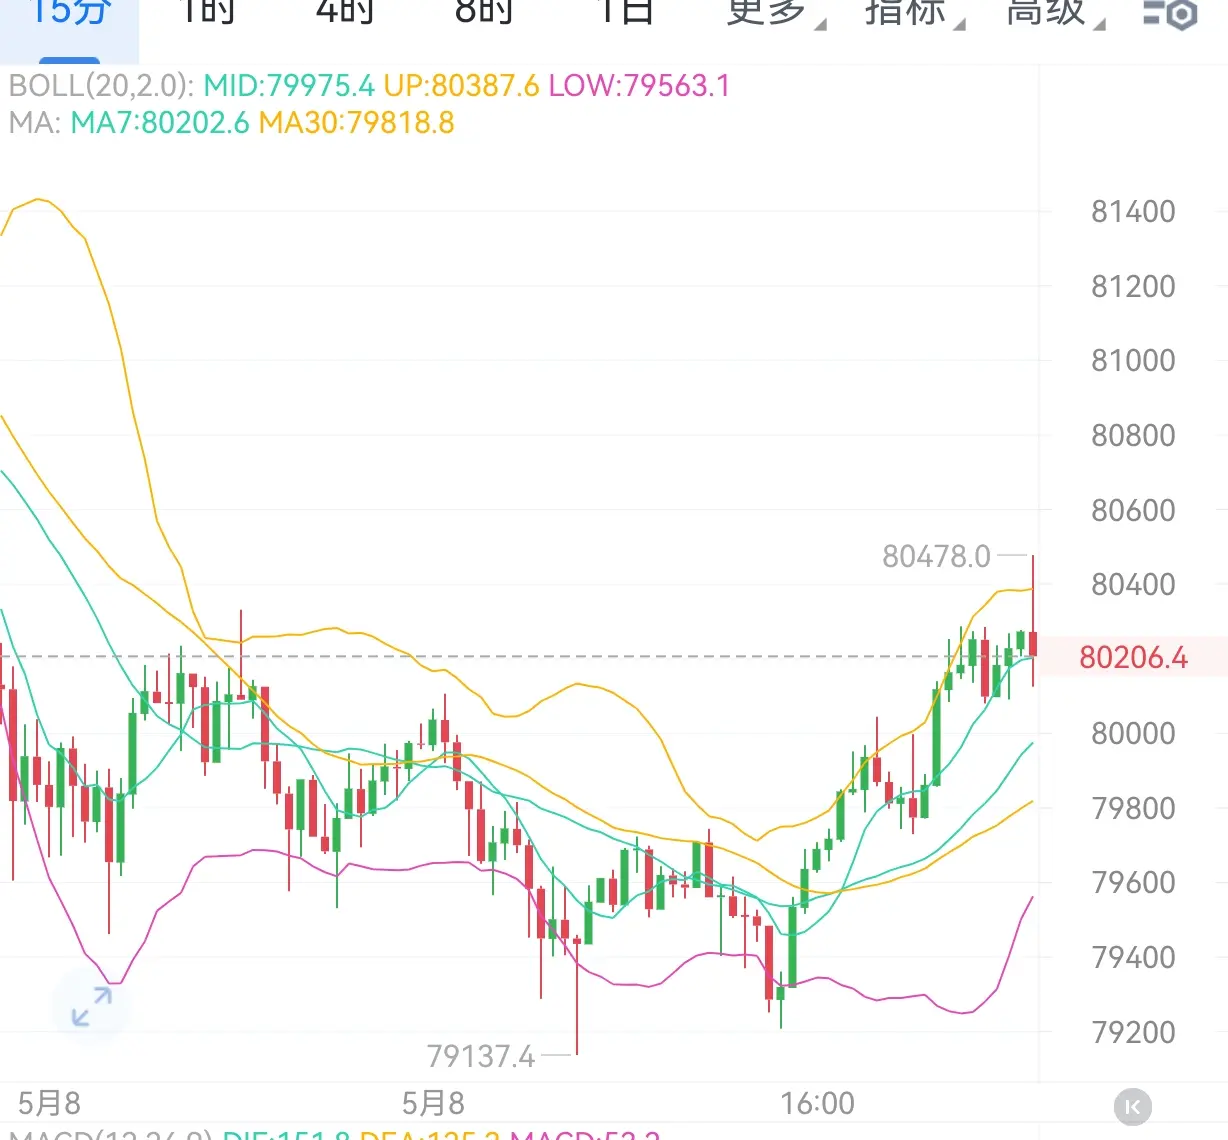Viewport: 1228px width, 1140px height.
Task: Open chart settings gear icon
Action: [x=1170, y=15]
